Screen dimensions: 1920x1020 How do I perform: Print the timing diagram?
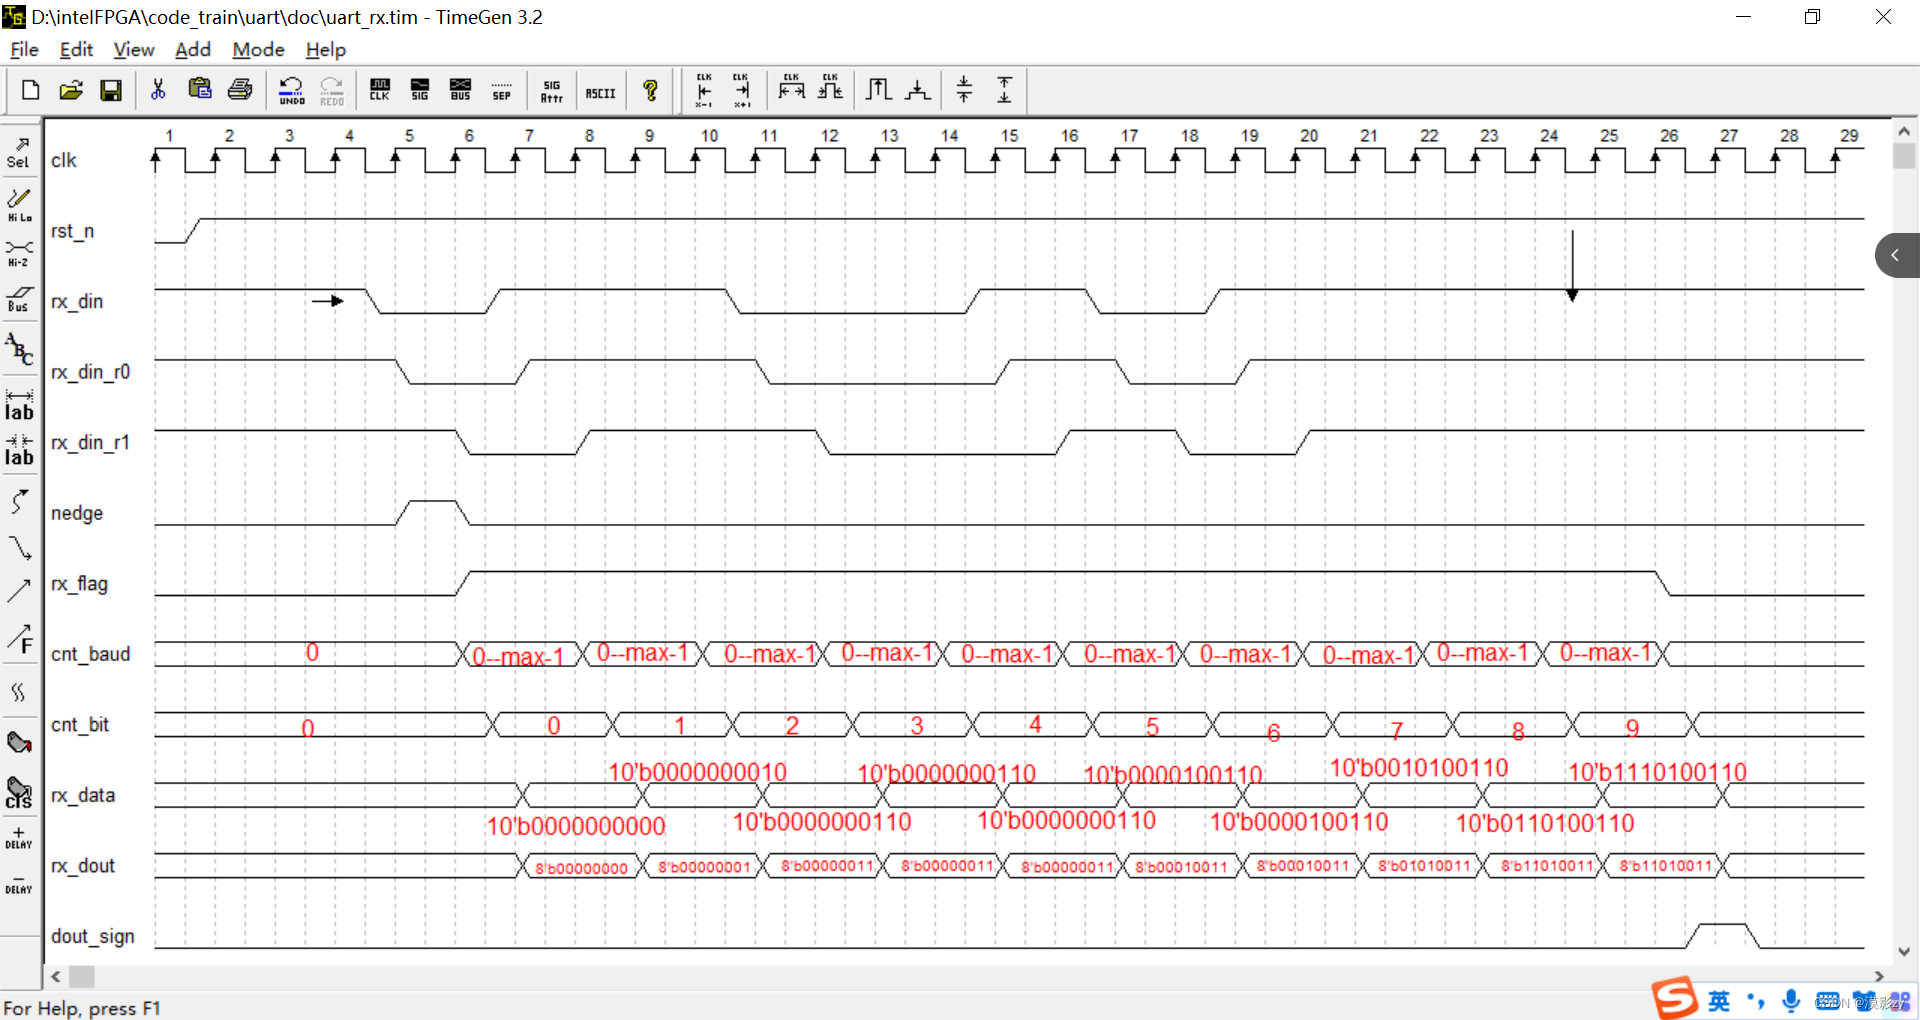click(x=240, y=90)
